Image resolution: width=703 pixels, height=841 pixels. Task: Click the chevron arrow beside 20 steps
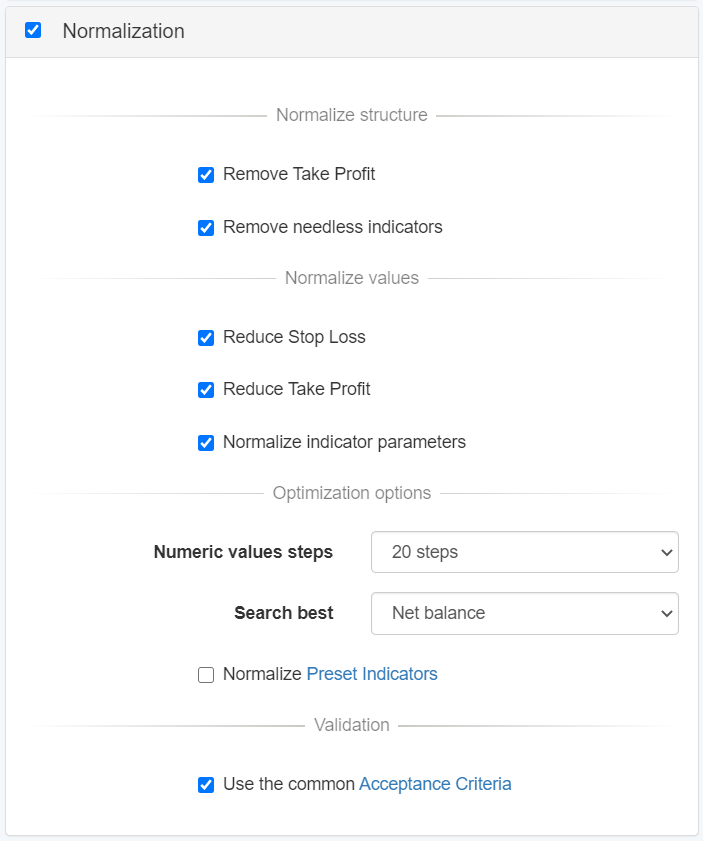667,552
